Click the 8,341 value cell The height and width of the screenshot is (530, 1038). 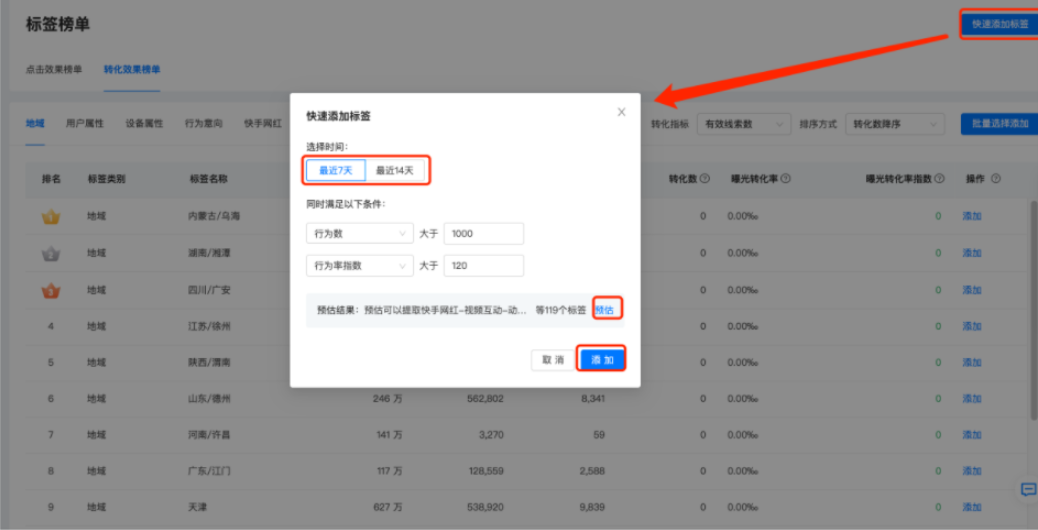[x=592, y=399]
